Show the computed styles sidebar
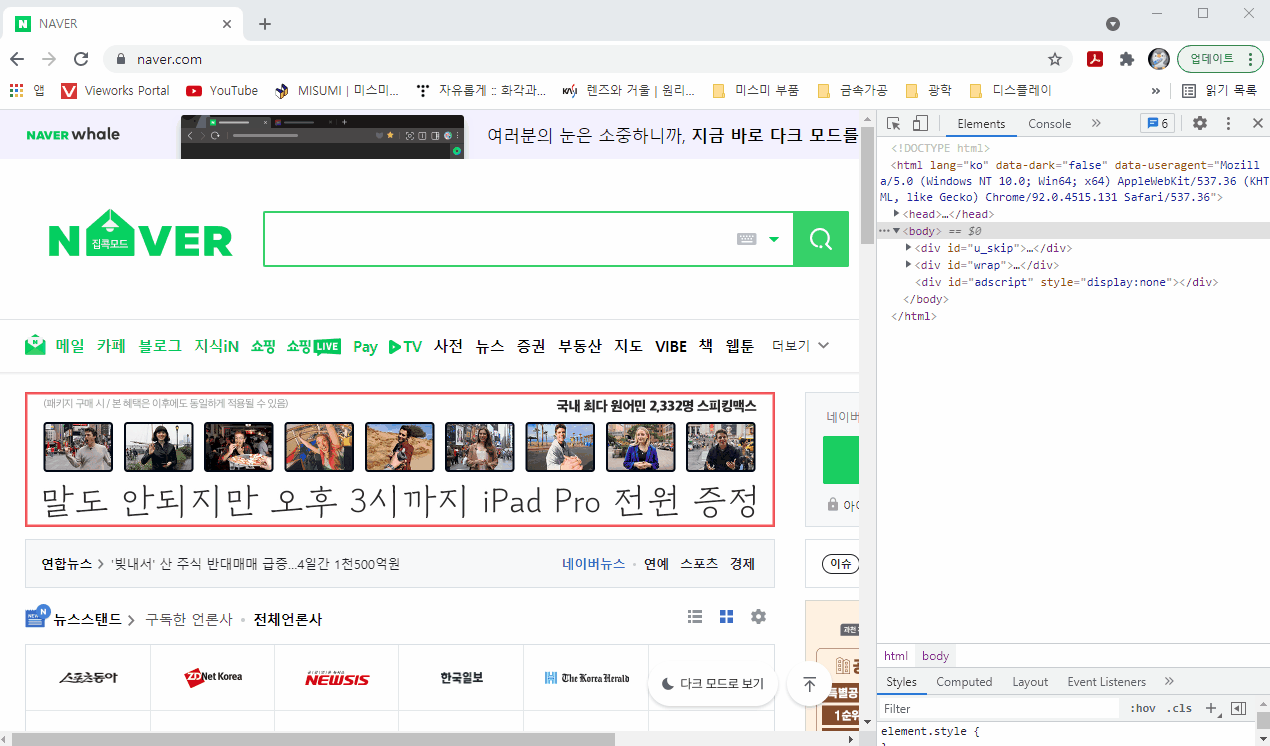Screen dimensions: 1270x746 click(x=1238, y=708)
